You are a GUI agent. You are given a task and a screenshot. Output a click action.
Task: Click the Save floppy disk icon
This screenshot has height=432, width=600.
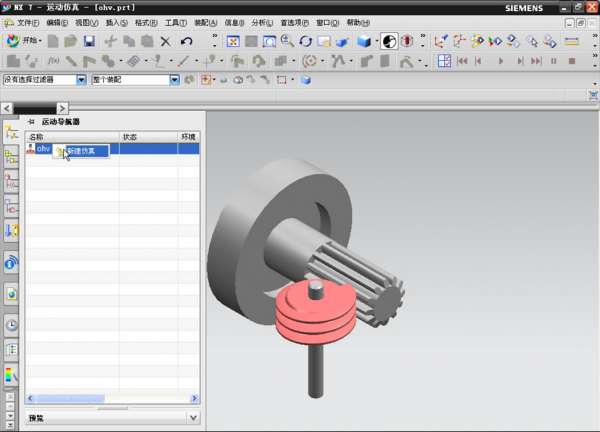coord(89,41)
